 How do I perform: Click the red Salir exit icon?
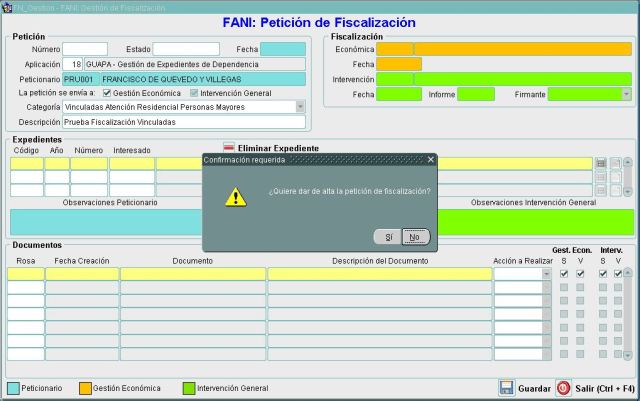coord(563,387)
